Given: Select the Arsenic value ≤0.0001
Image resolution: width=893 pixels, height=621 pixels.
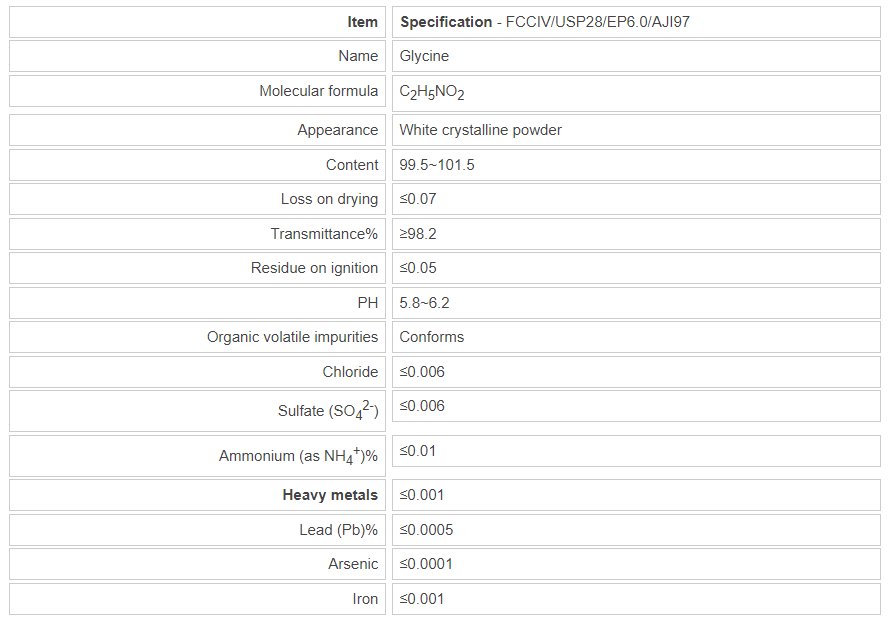Looking at the screenshot, I should coord(426,564).
